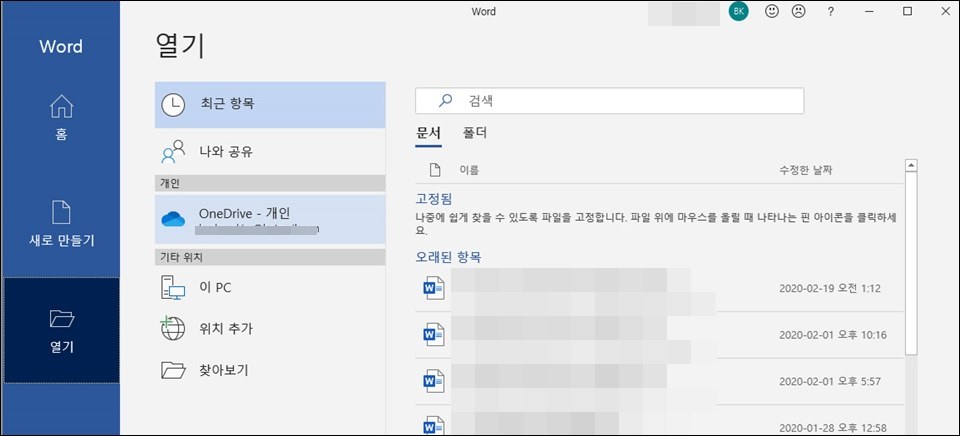Go to Home (홈) in Word sidebar
960x436 pixels.
pyautogui.click(x=61, y=119)
